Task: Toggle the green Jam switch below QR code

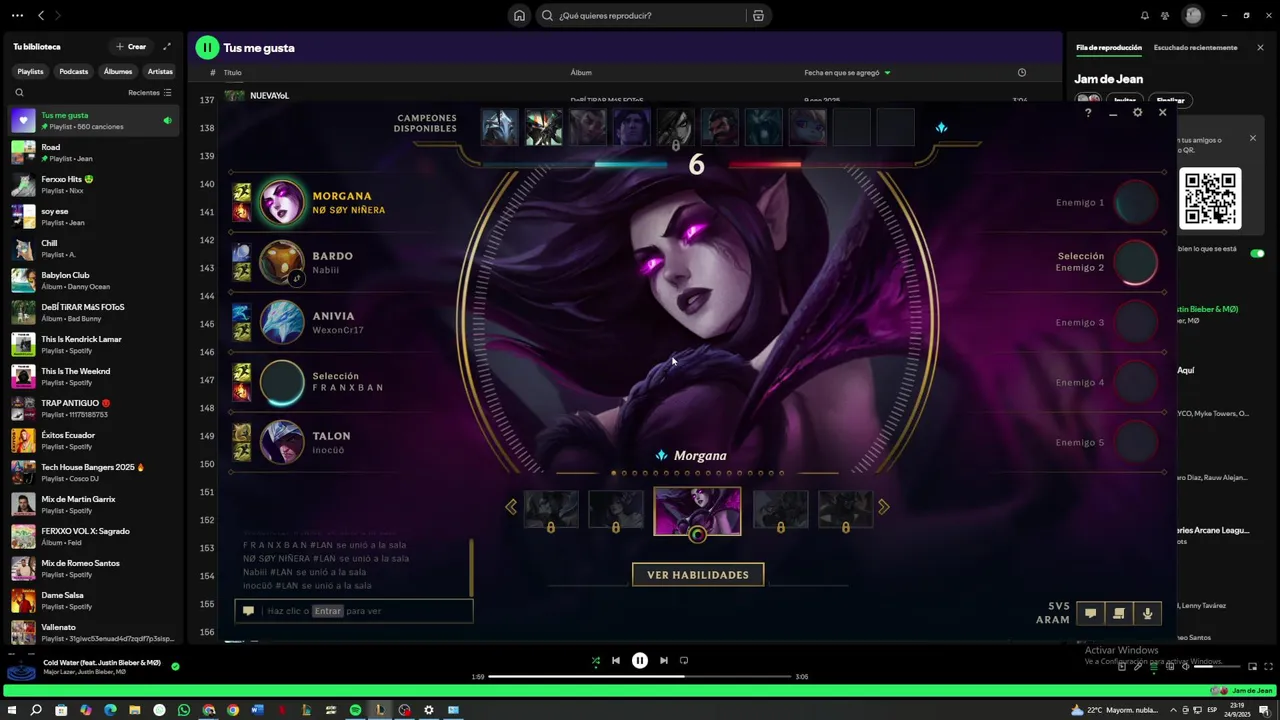Action: pos(1257,253)
